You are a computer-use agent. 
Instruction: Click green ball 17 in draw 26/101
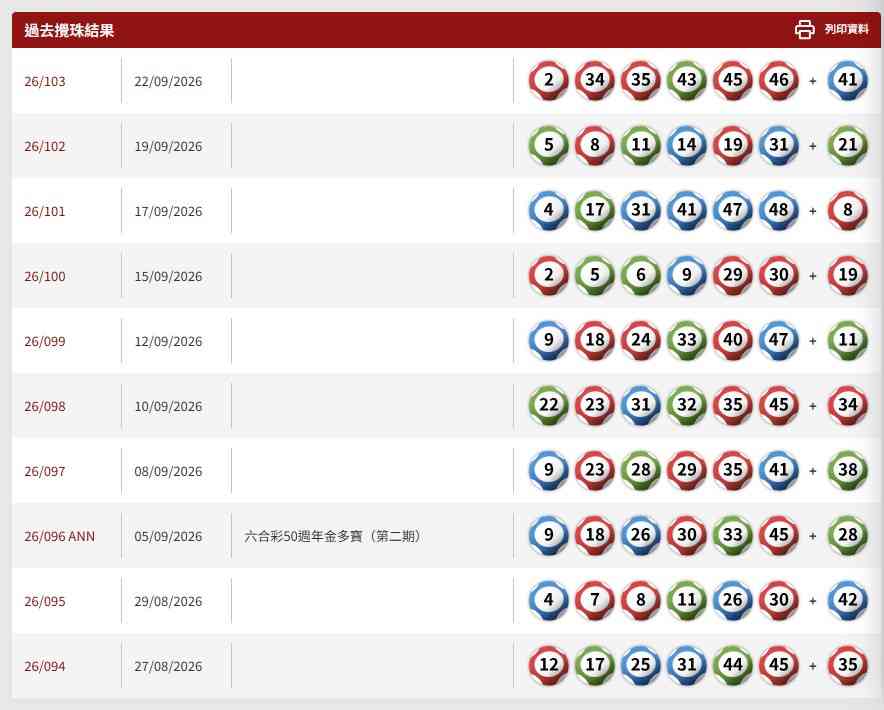pos(594,210)
